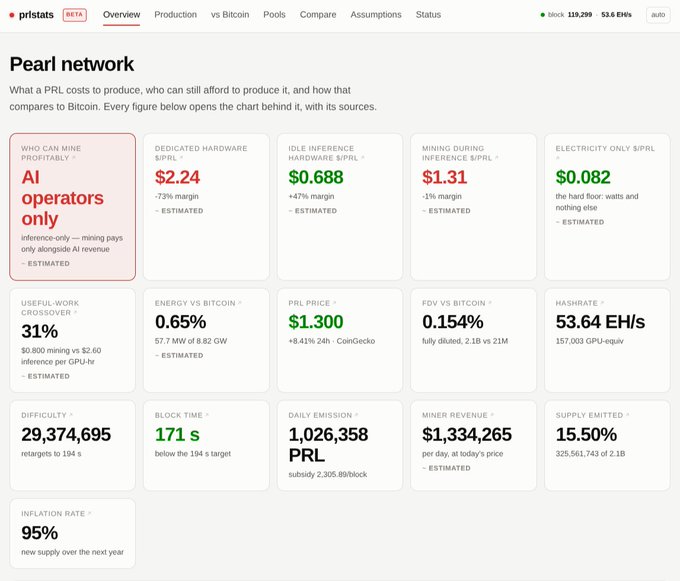Click the arrow icon beside MINER REVENUE
680x581 pixels.
(492, 415)
